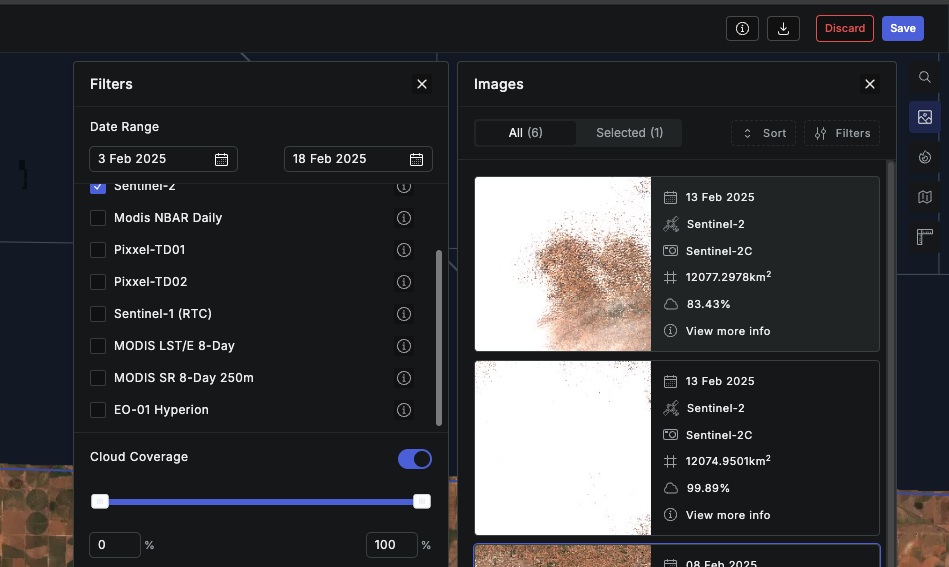This screenshot has height=567, width=949.
Task: Open the info button in top toolbar
Action: (742, 28)
